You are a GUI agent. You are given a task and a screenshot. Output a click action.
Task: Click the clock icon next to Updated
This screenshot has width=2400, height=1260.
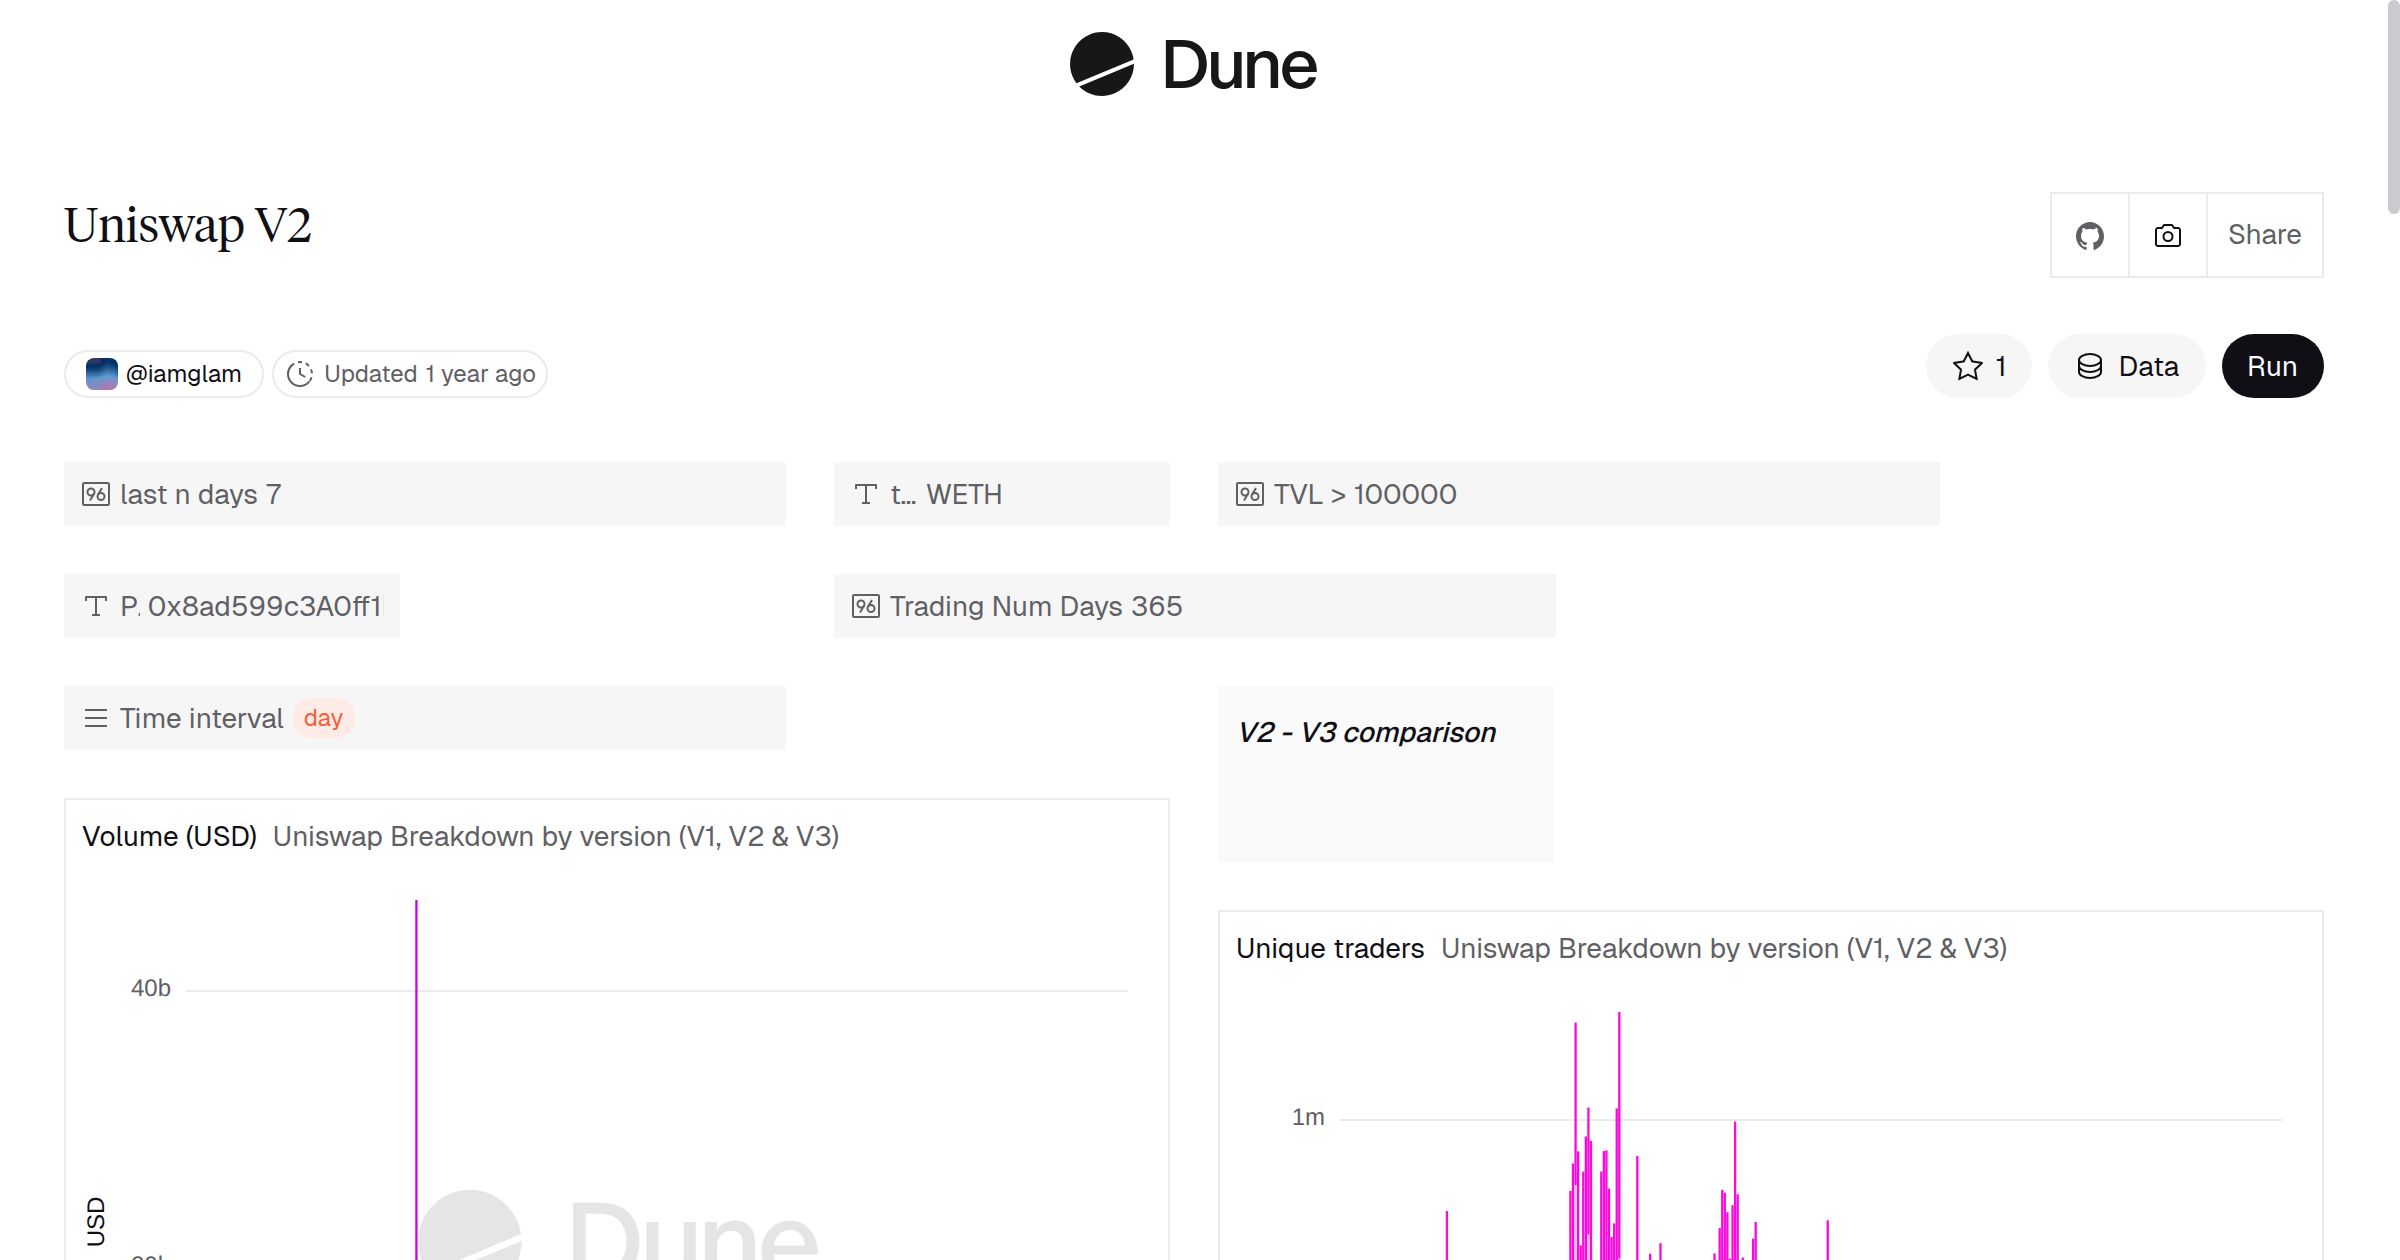tap(302, 373)
